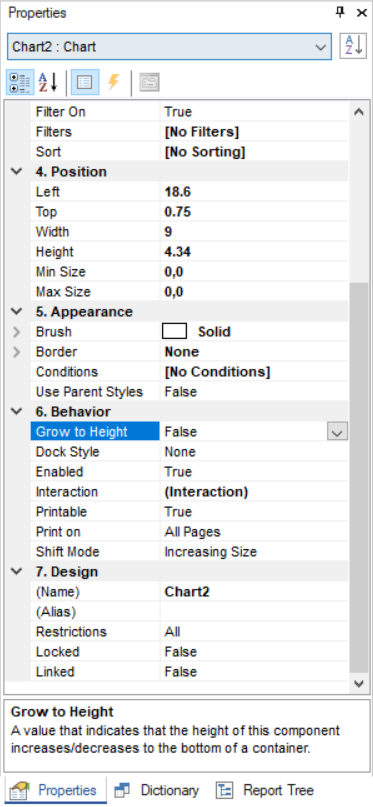Viewport: 373px width, 807px height.
Task: Open the Chart2 : Chart component dropdown
Action: (x=169, y=47)
